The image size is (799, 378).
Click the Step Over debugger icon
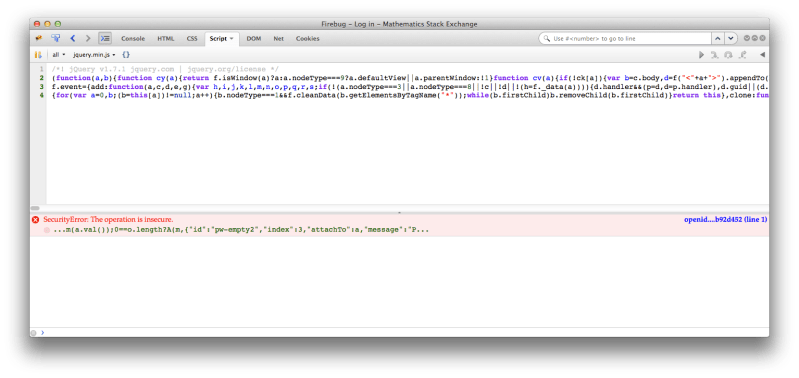click(x=729, y=55)
